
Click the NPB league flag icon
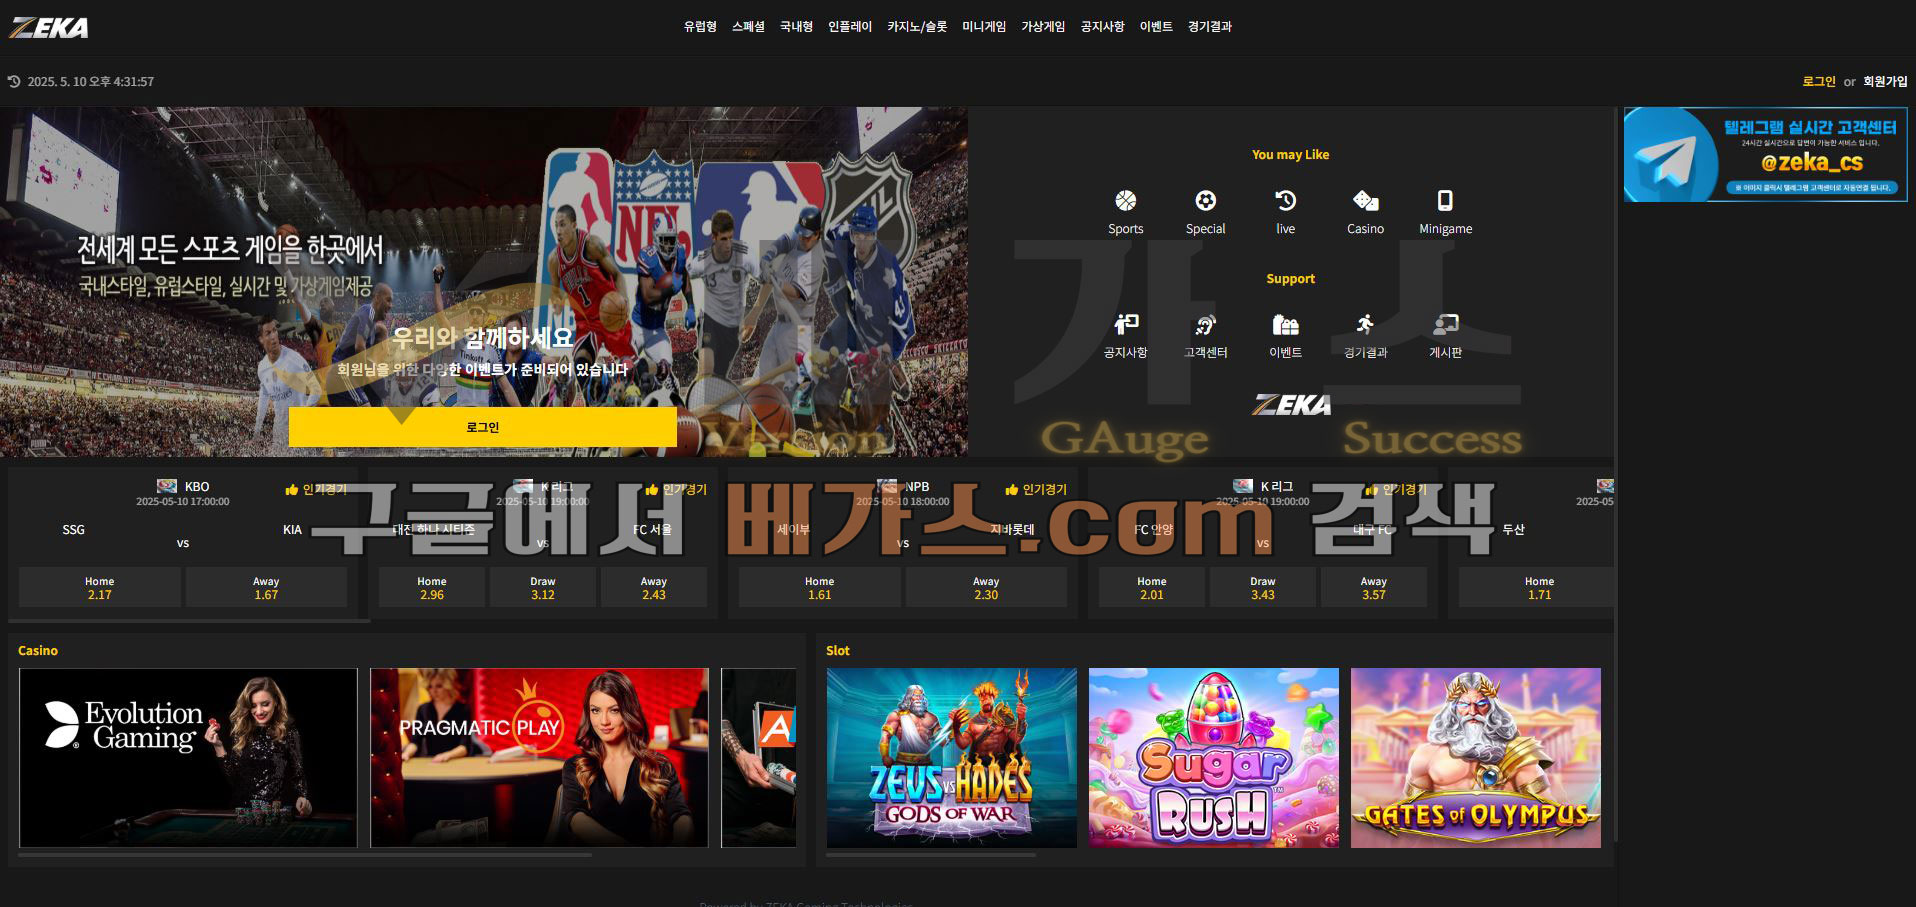[x=887, y=486]
